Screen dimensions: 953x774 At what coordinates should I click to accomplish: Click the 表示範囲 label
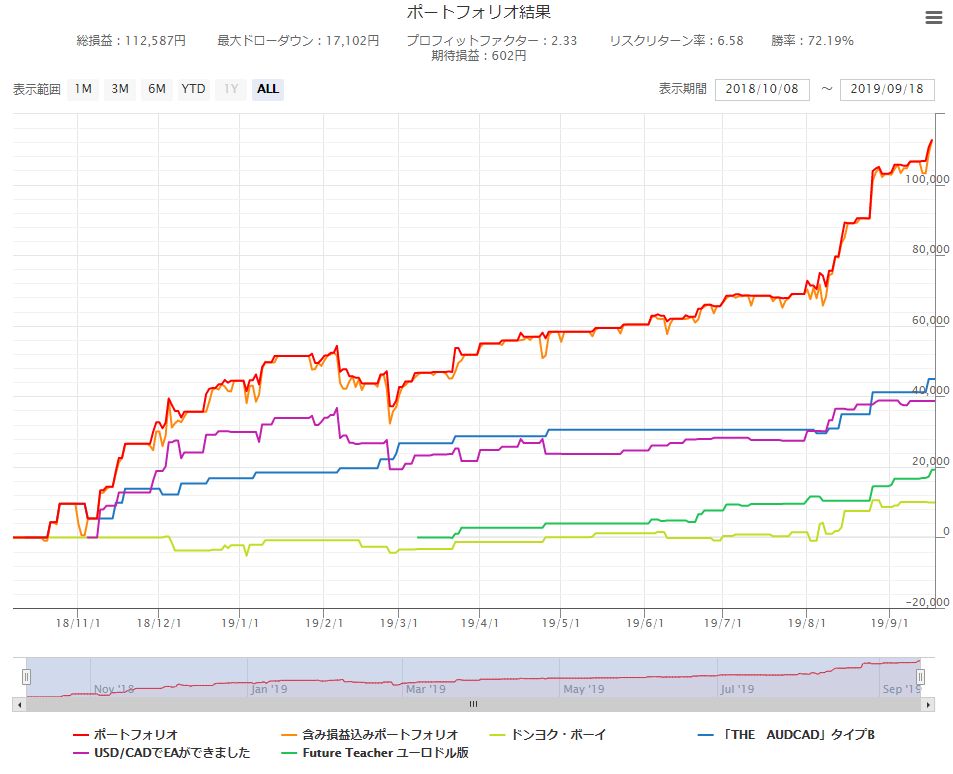pos(36,89)
